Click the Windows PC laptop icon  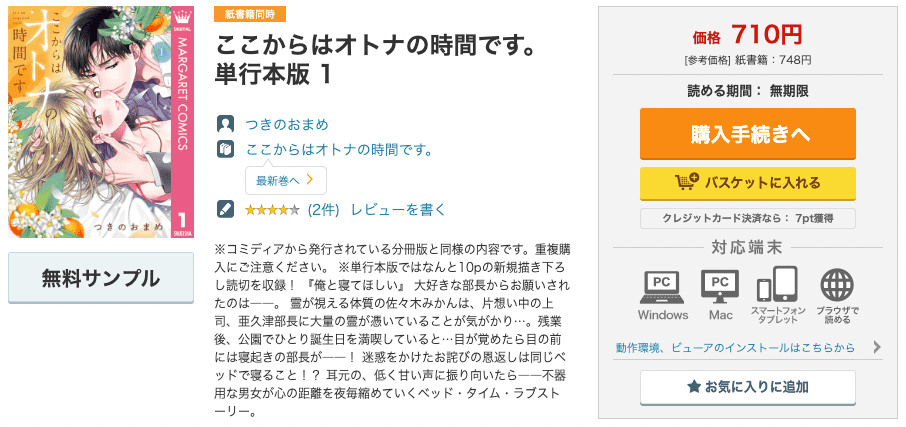click(663, 287)
